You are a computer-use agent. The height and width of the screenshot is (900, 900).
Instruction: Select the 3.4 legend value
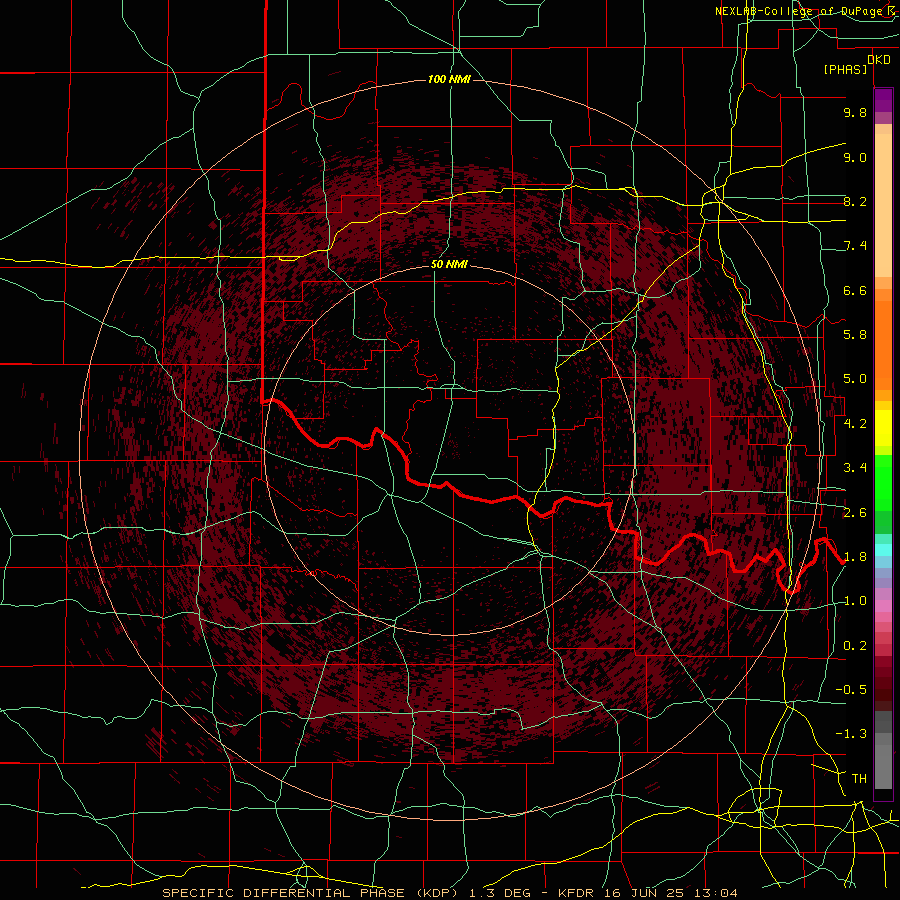point(855,468)
